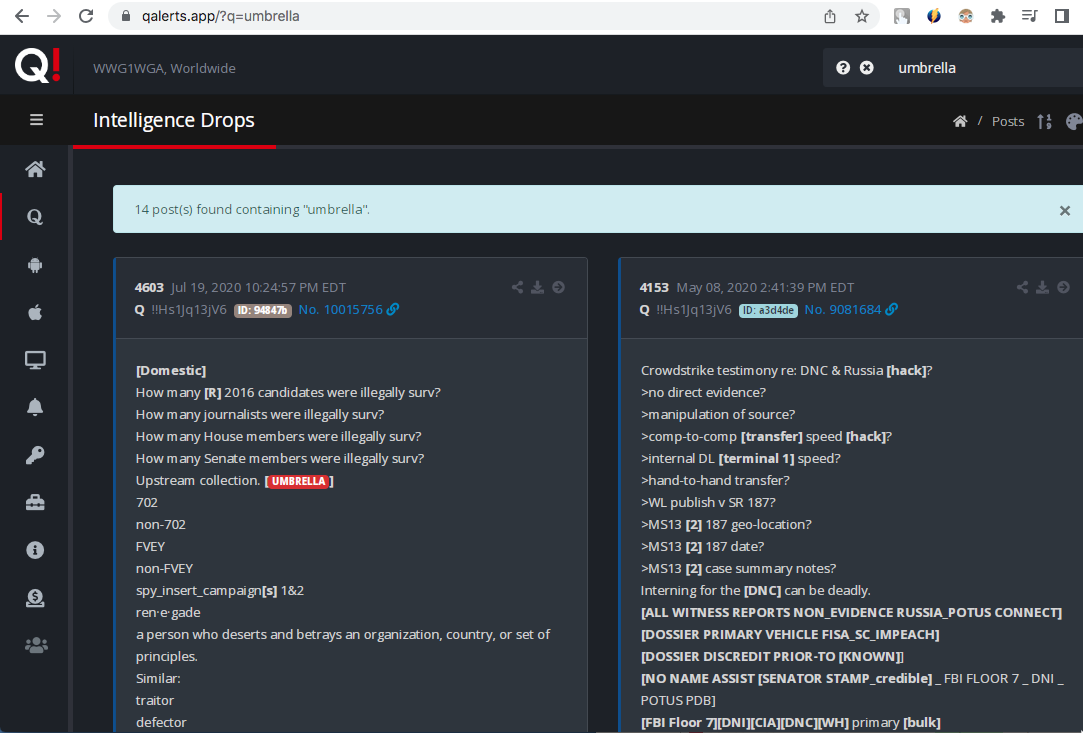Viewport: 1083px width, 733px height.
Task: Clear the umbrella search with the X icon
Action: pos(866,68)
